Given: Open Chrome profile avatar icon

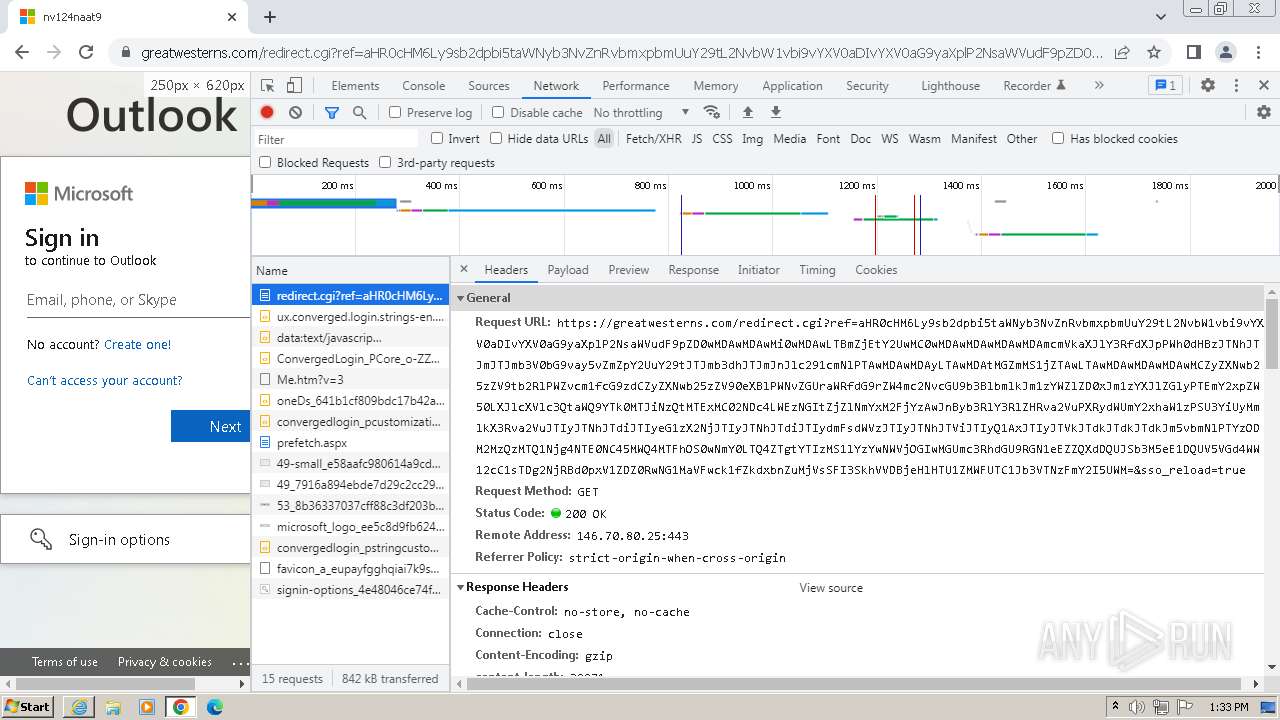Looking at the screenshot, I should pos(1226,52).
